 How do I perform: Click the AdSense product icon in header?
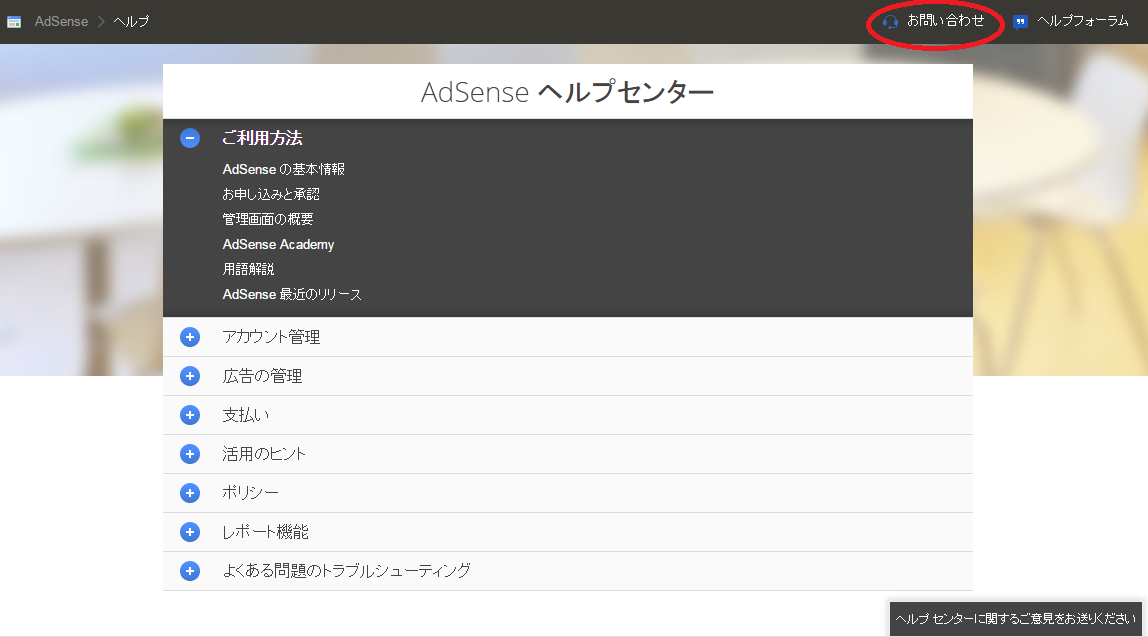14,22
